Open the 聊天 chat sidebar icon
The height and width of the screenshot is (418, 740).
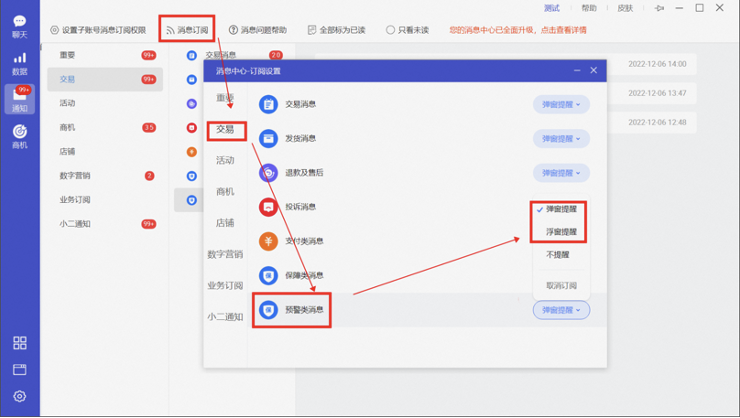click(19, 26)
